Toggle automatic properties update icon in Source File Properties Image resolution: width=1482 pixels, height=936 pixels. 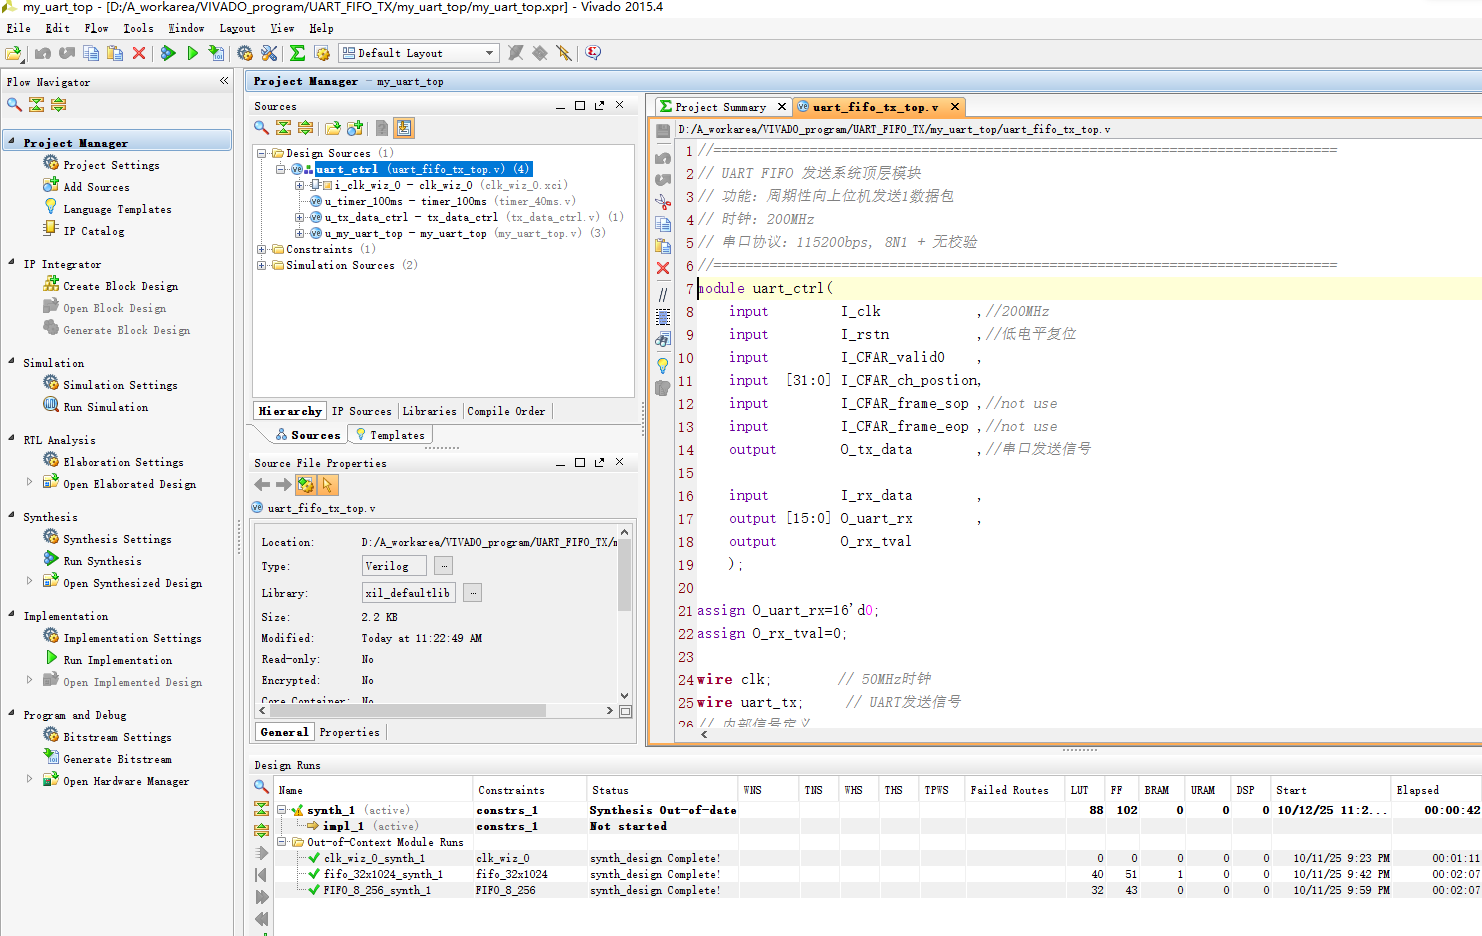click(306, 484)
